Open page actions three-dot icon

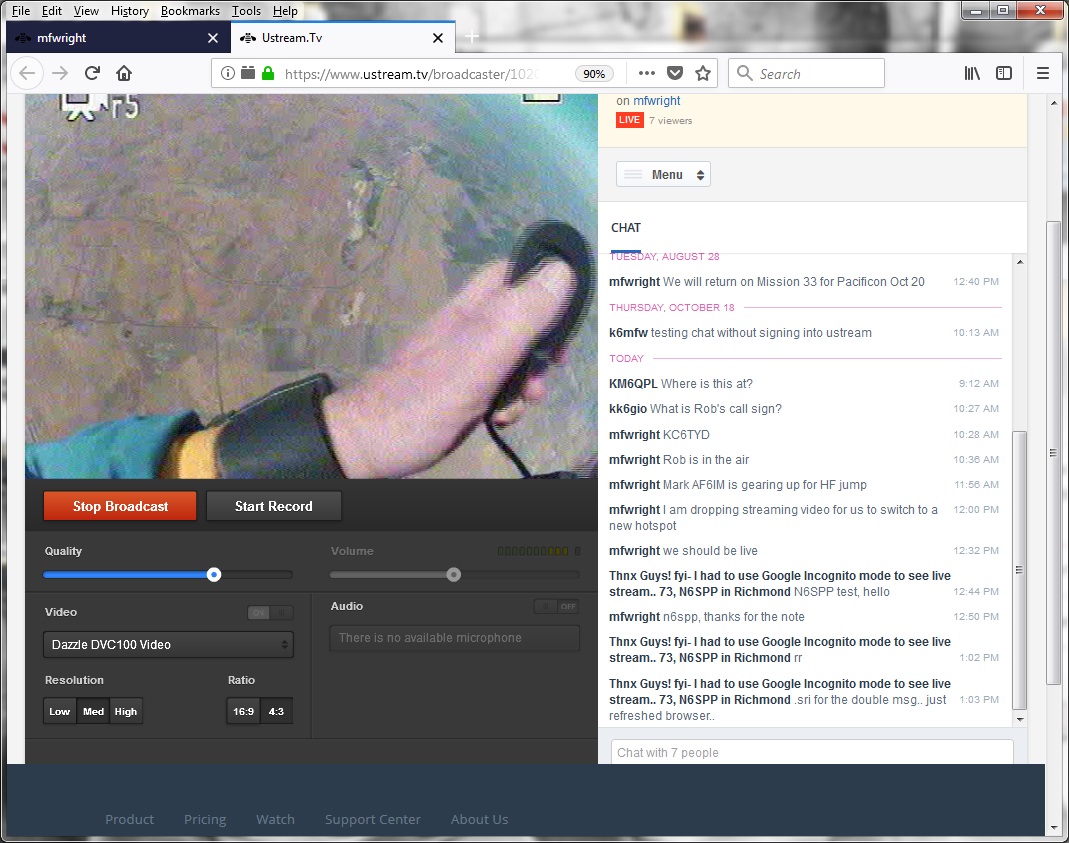pos(647,73)
